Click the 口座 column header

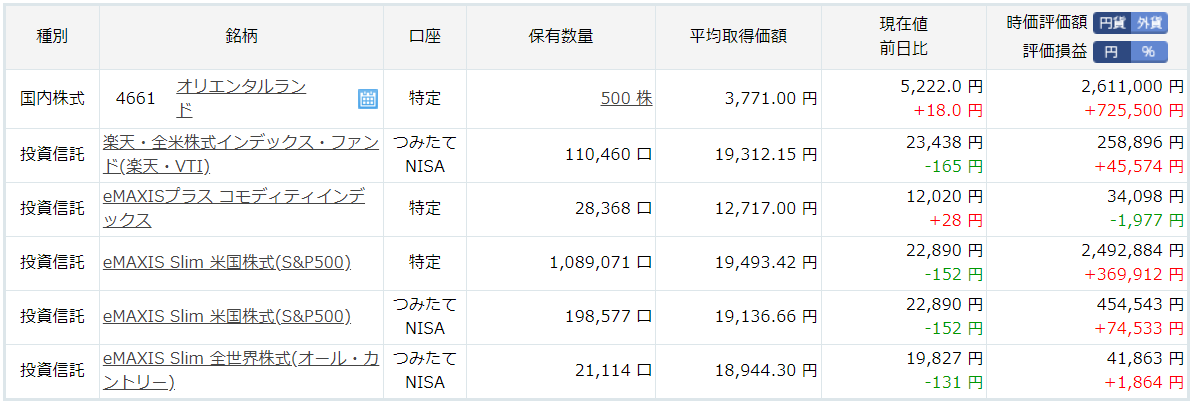pyautogui.click(x=425, y=36)
